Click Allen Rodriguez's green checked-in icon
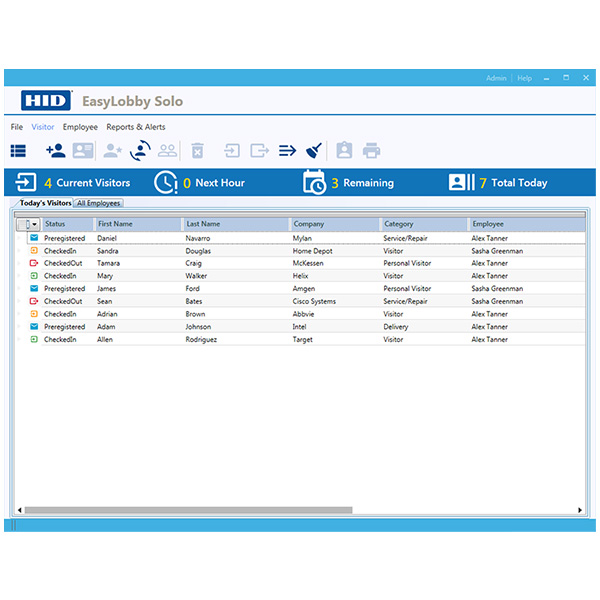 [x=34, y=339]
